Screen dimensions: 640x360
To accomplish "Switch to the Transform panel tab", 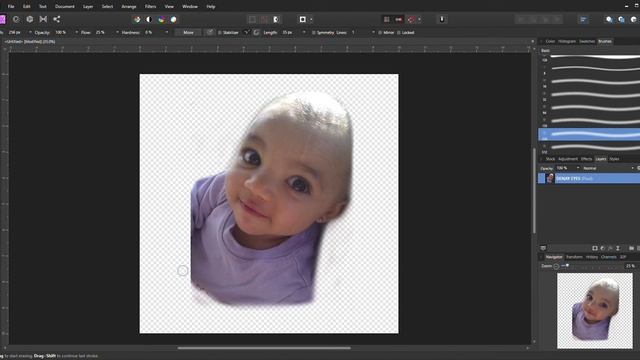I will (x=574, y=257).
